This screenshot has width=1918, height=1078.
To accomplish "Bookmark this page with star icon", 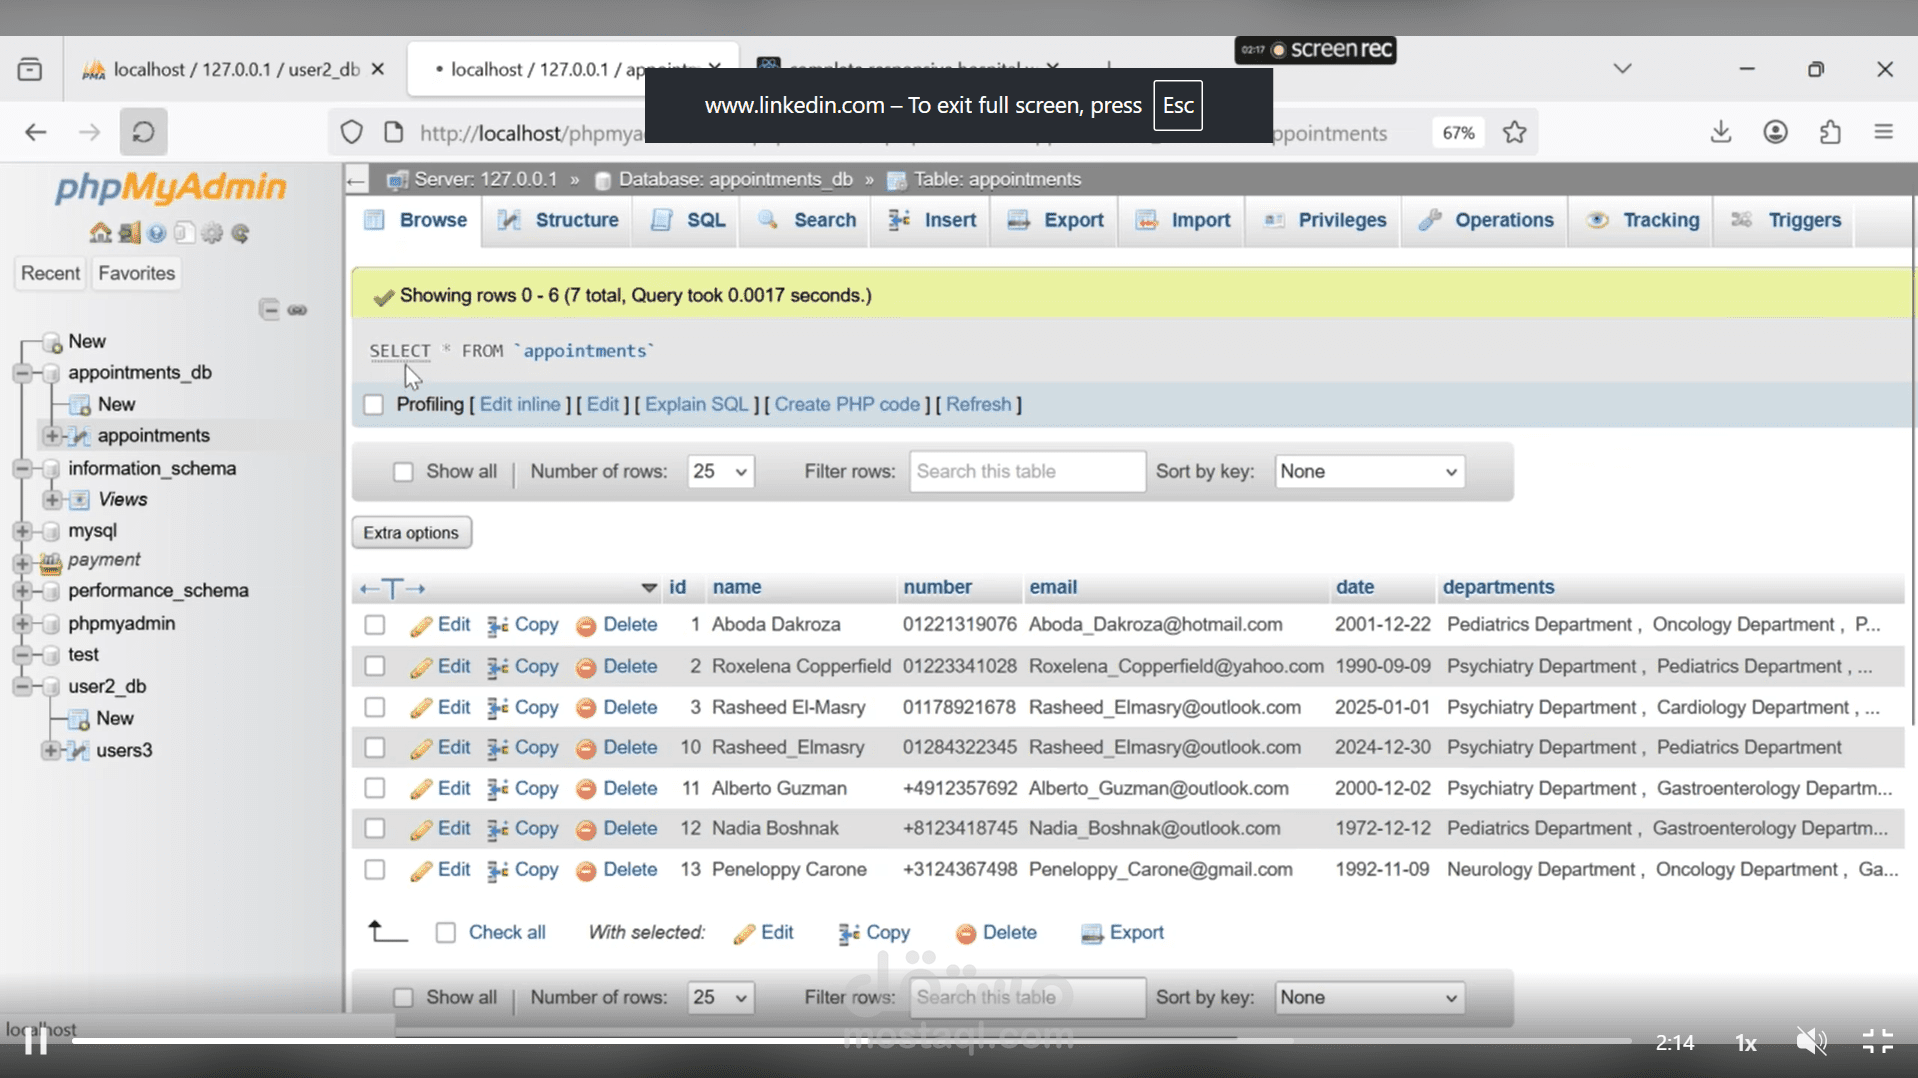I will (1514, 132).
